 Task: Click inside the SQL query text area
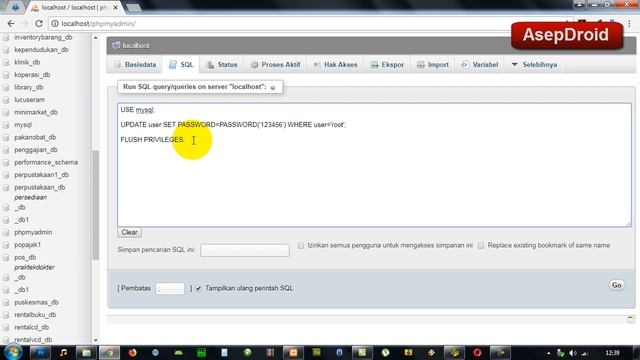coord(374,165)
